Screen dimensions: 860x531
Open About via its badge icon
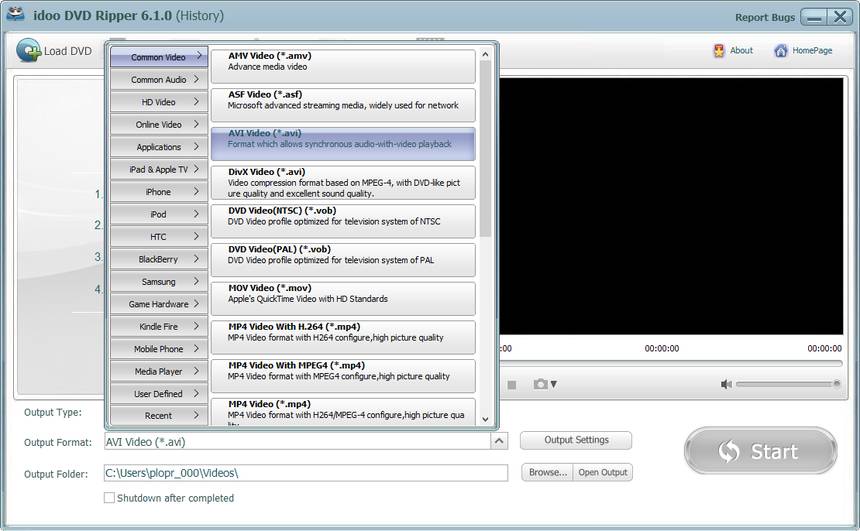point(718,50)
